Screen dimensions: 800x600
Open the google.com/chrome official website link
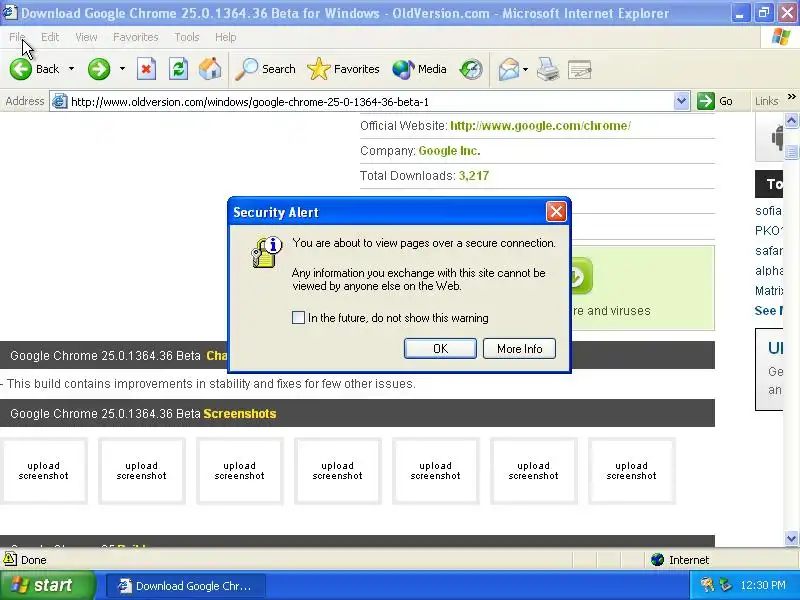(540, 126)
